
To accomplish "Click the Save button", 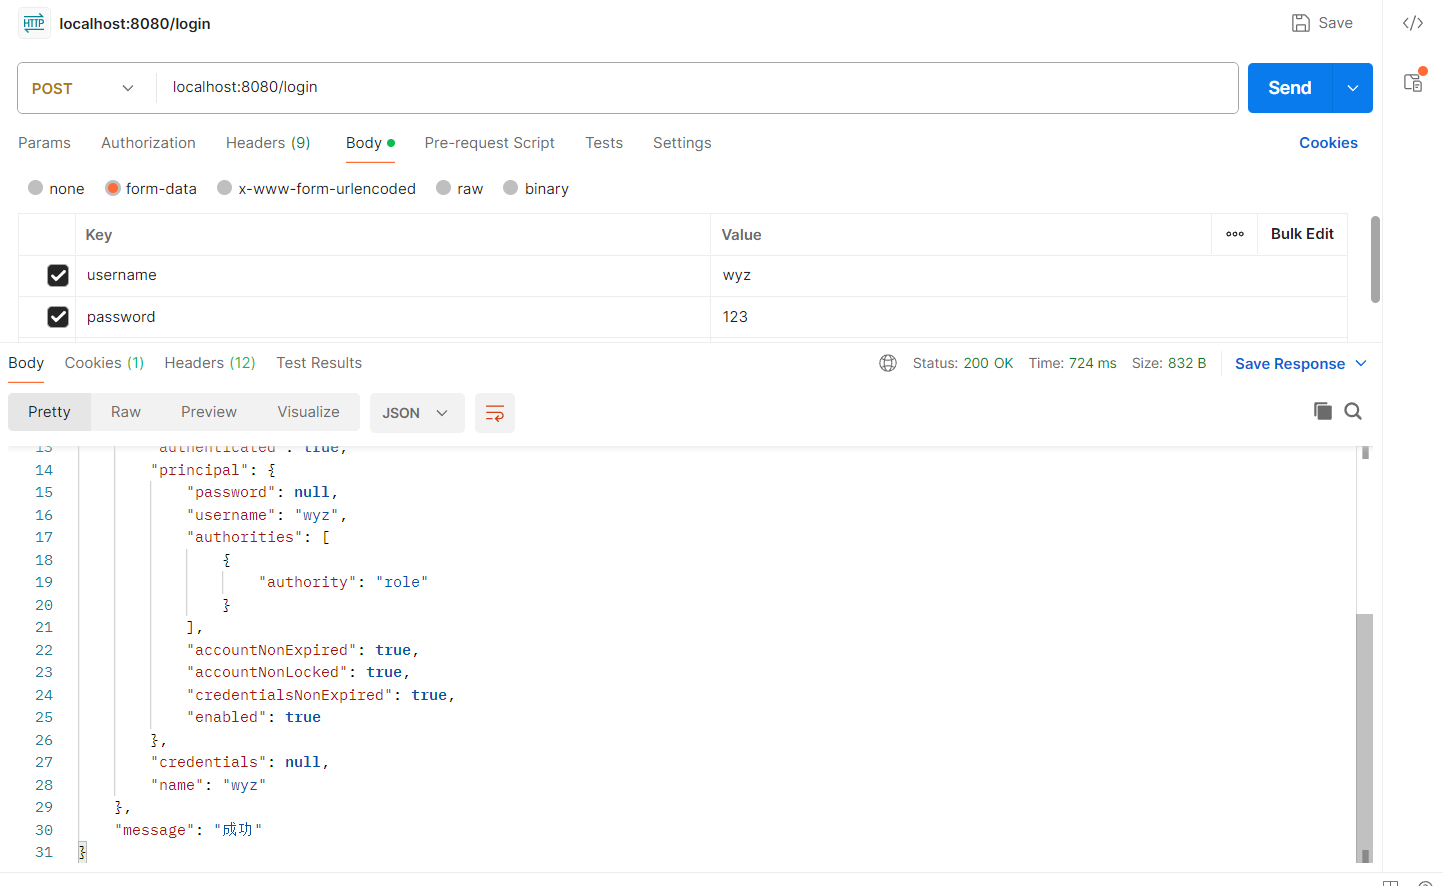I will click(x=1322, y=23).
